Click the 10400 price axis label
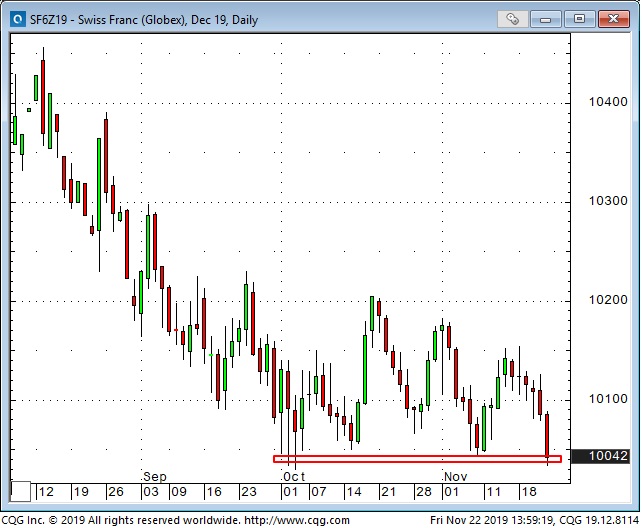The image size is (642, 528). click(608, 102)
